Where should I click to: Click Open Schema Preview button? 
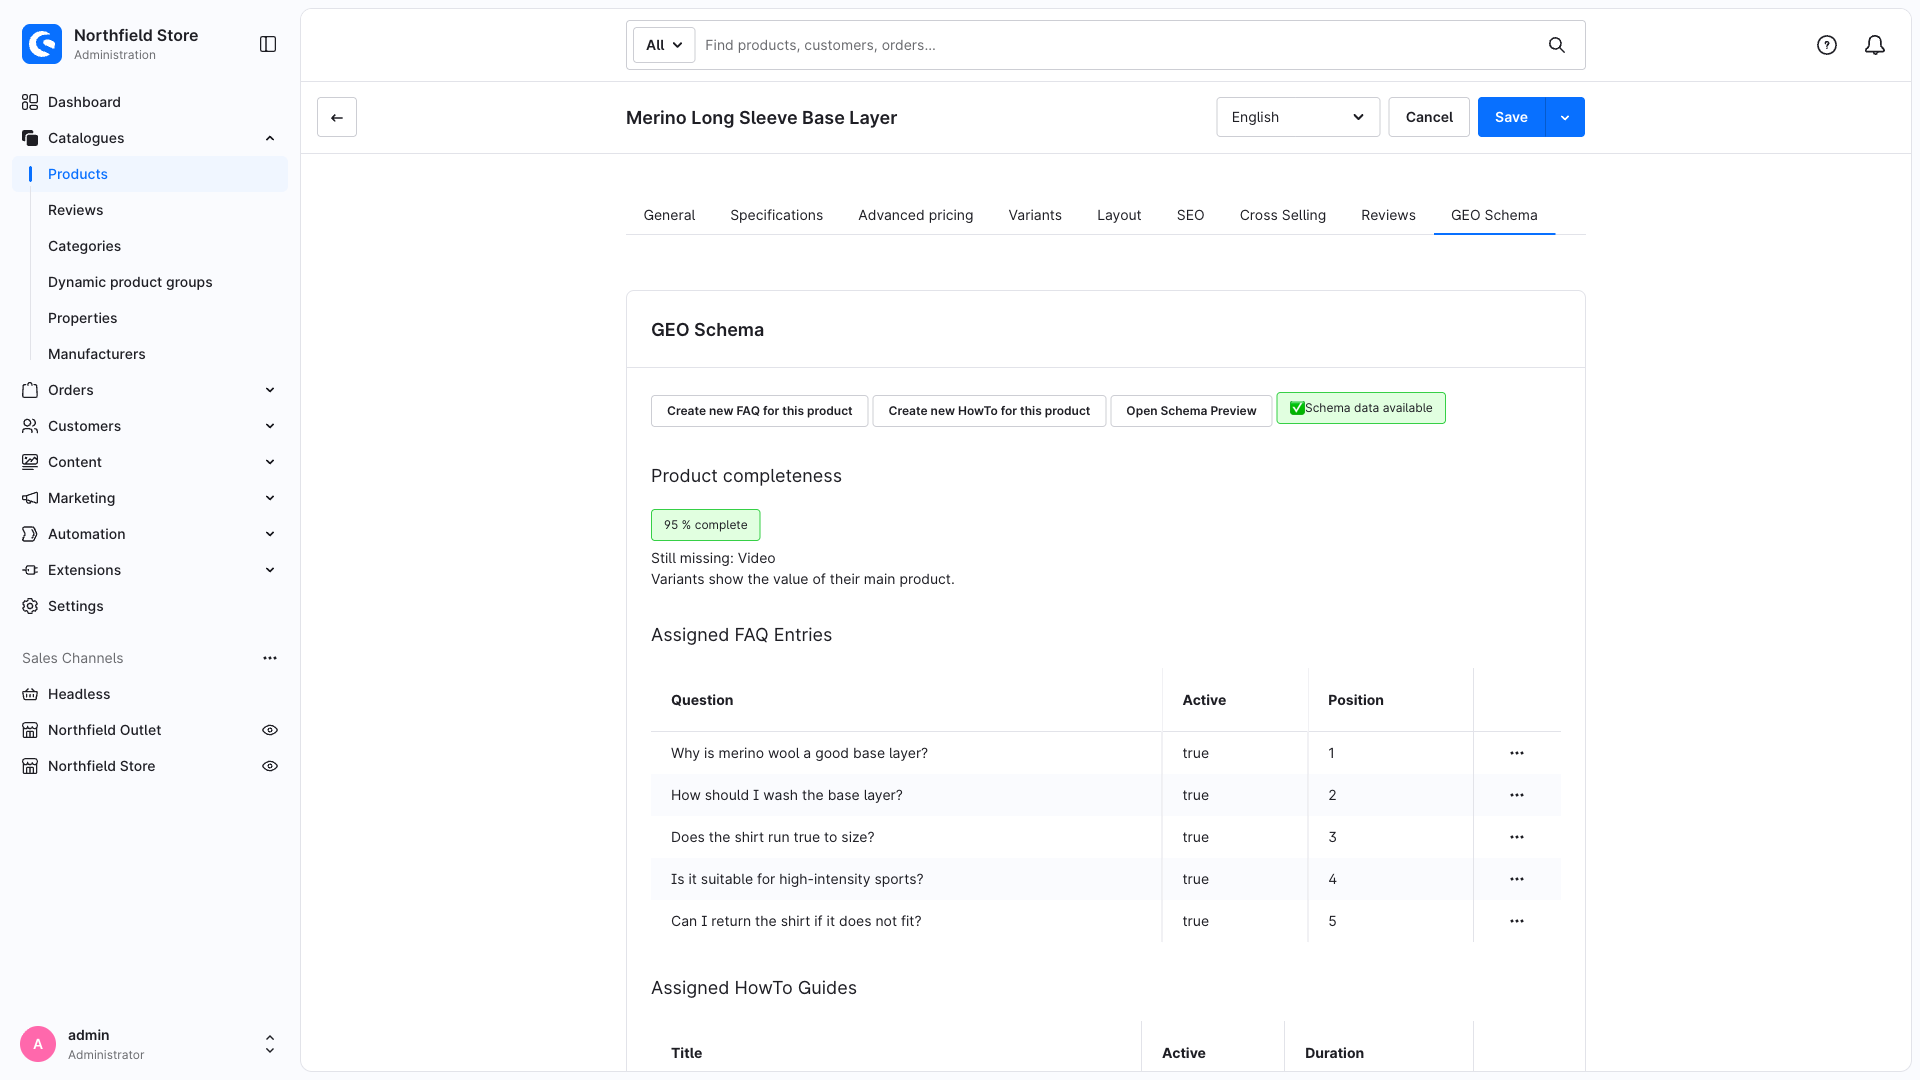[x=1191, y=411]
